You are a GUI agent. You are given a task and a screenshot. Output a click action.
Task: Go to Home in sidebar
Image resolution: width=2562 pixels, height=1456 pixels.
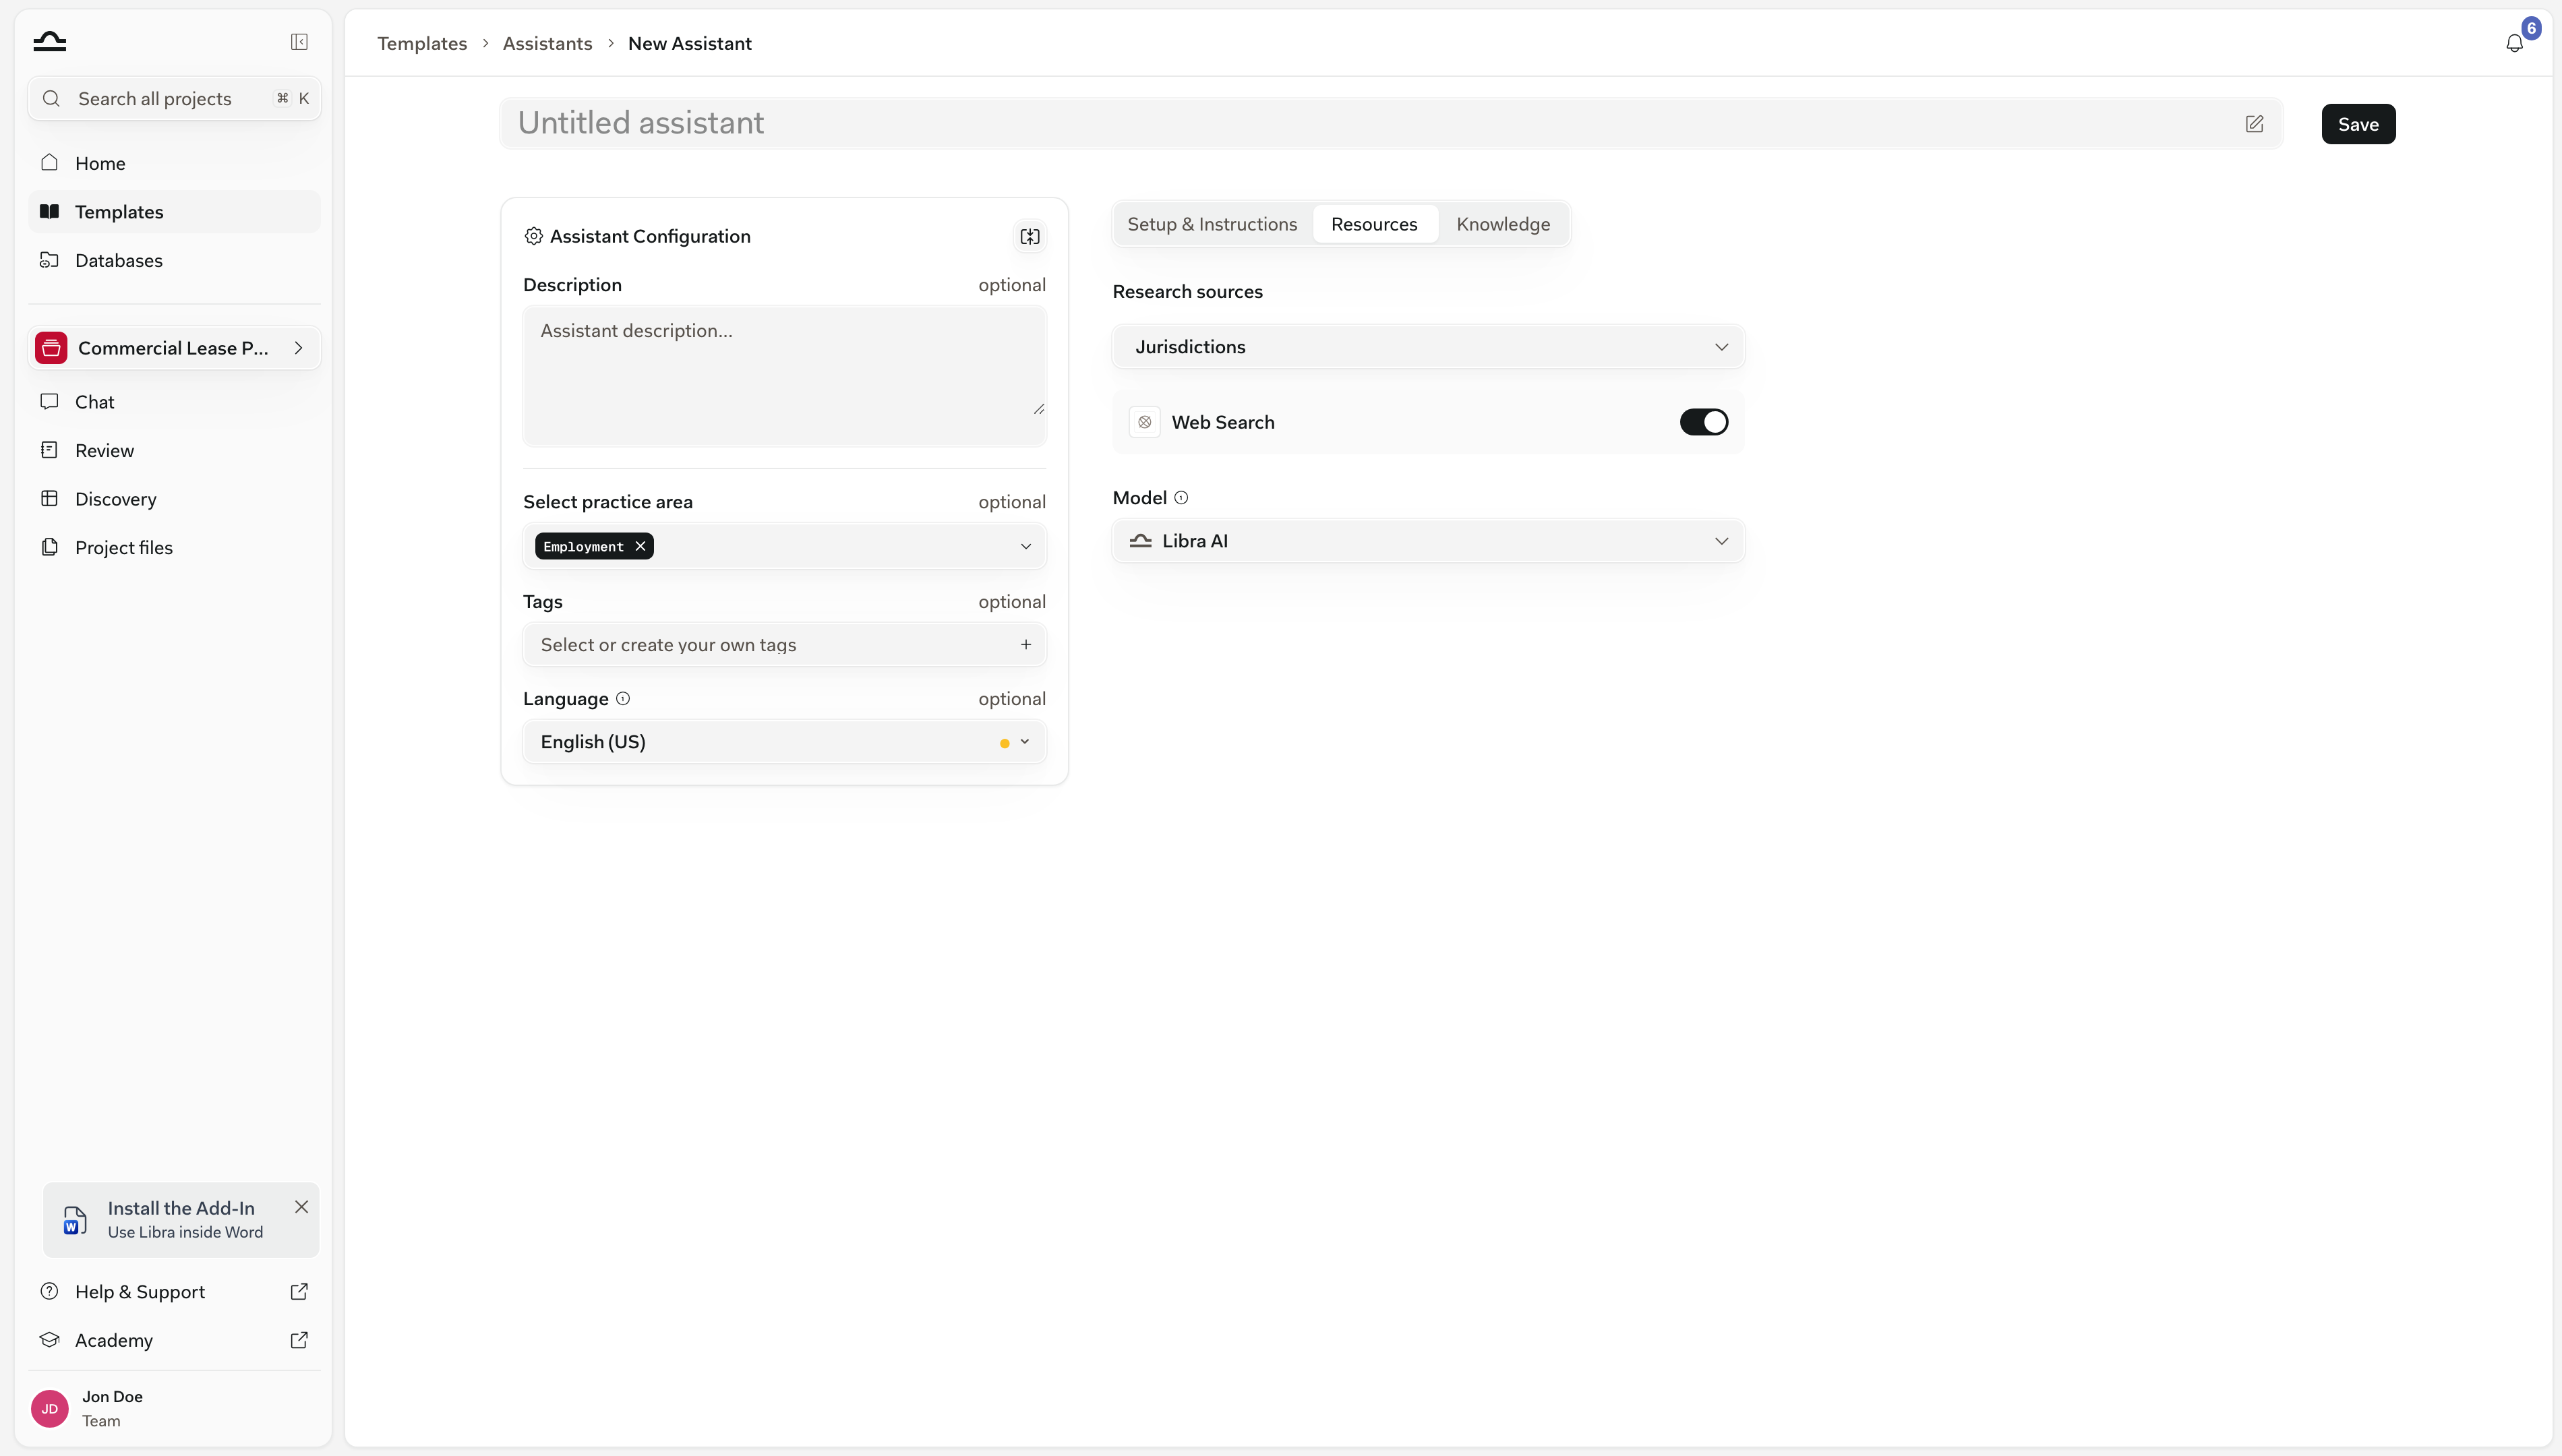pos(174,163)
